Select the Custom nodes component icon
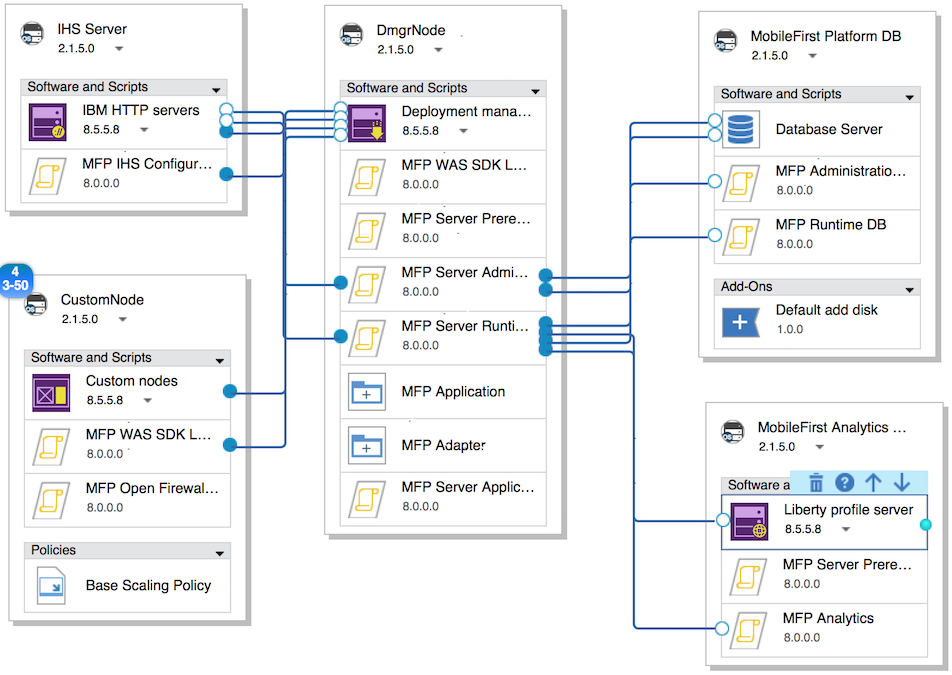952x675 pixels. click(x=51, y=392)
